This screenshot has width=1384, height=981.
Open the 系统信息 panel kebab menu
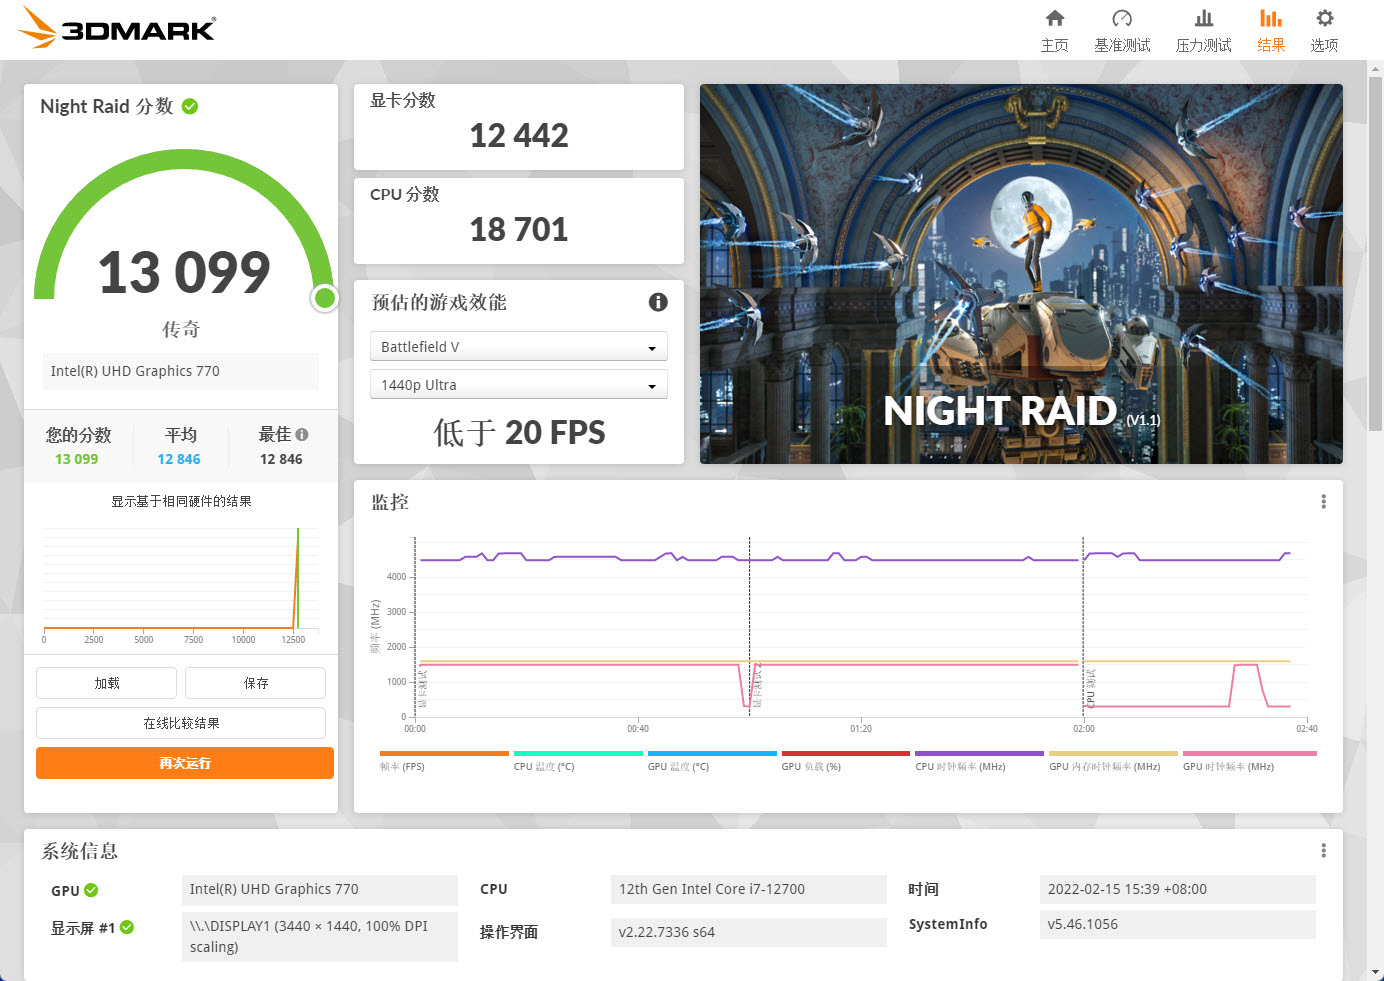pyautogui.click(x=1323, y=849)
